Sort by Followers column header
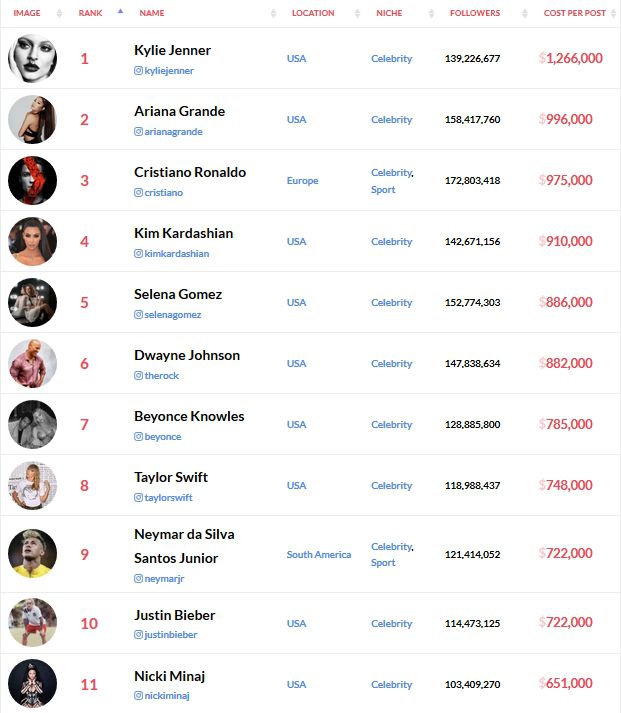 tap(475, 13)
